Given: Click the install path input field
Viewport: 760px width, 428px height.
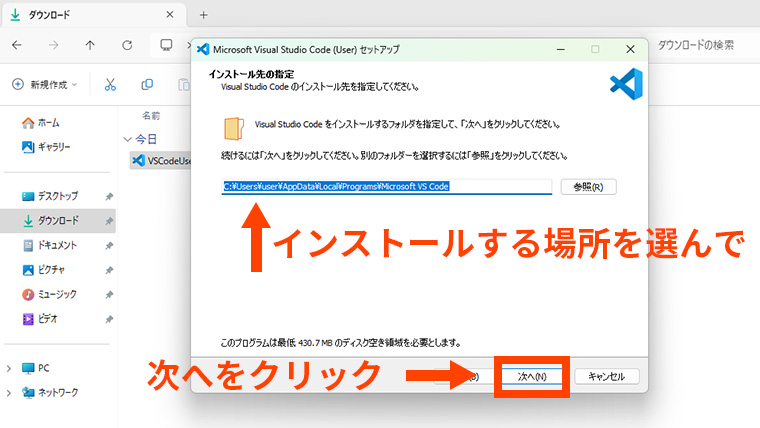Looking at the screenshot, I should (386, 187).
